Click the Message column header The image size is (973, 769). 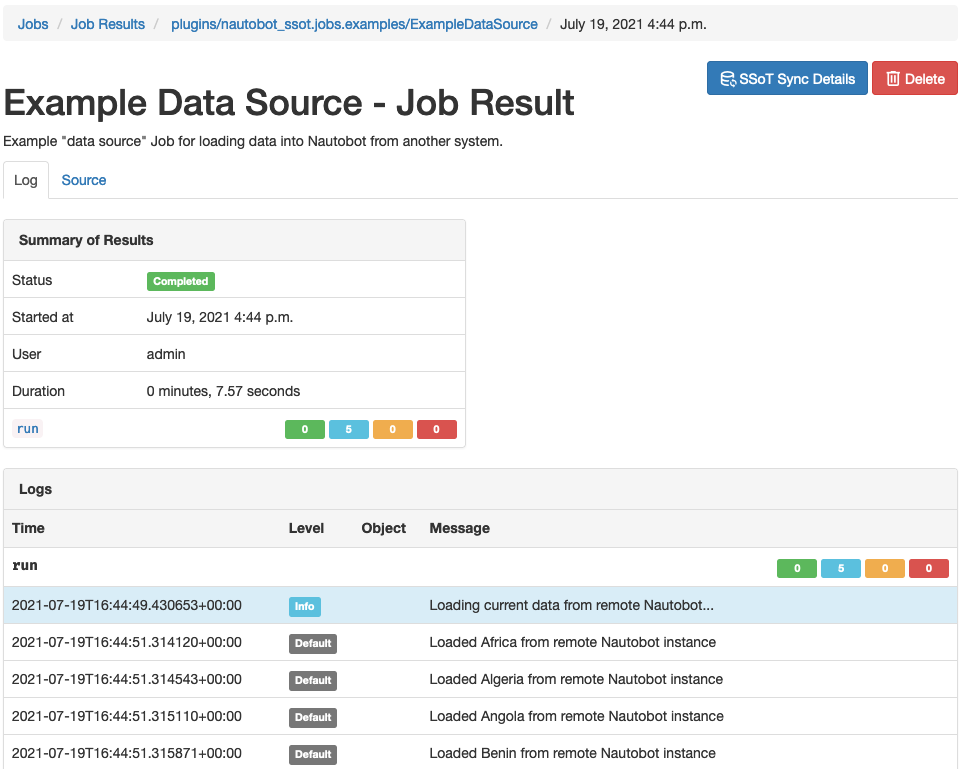(x=459, y=528)
